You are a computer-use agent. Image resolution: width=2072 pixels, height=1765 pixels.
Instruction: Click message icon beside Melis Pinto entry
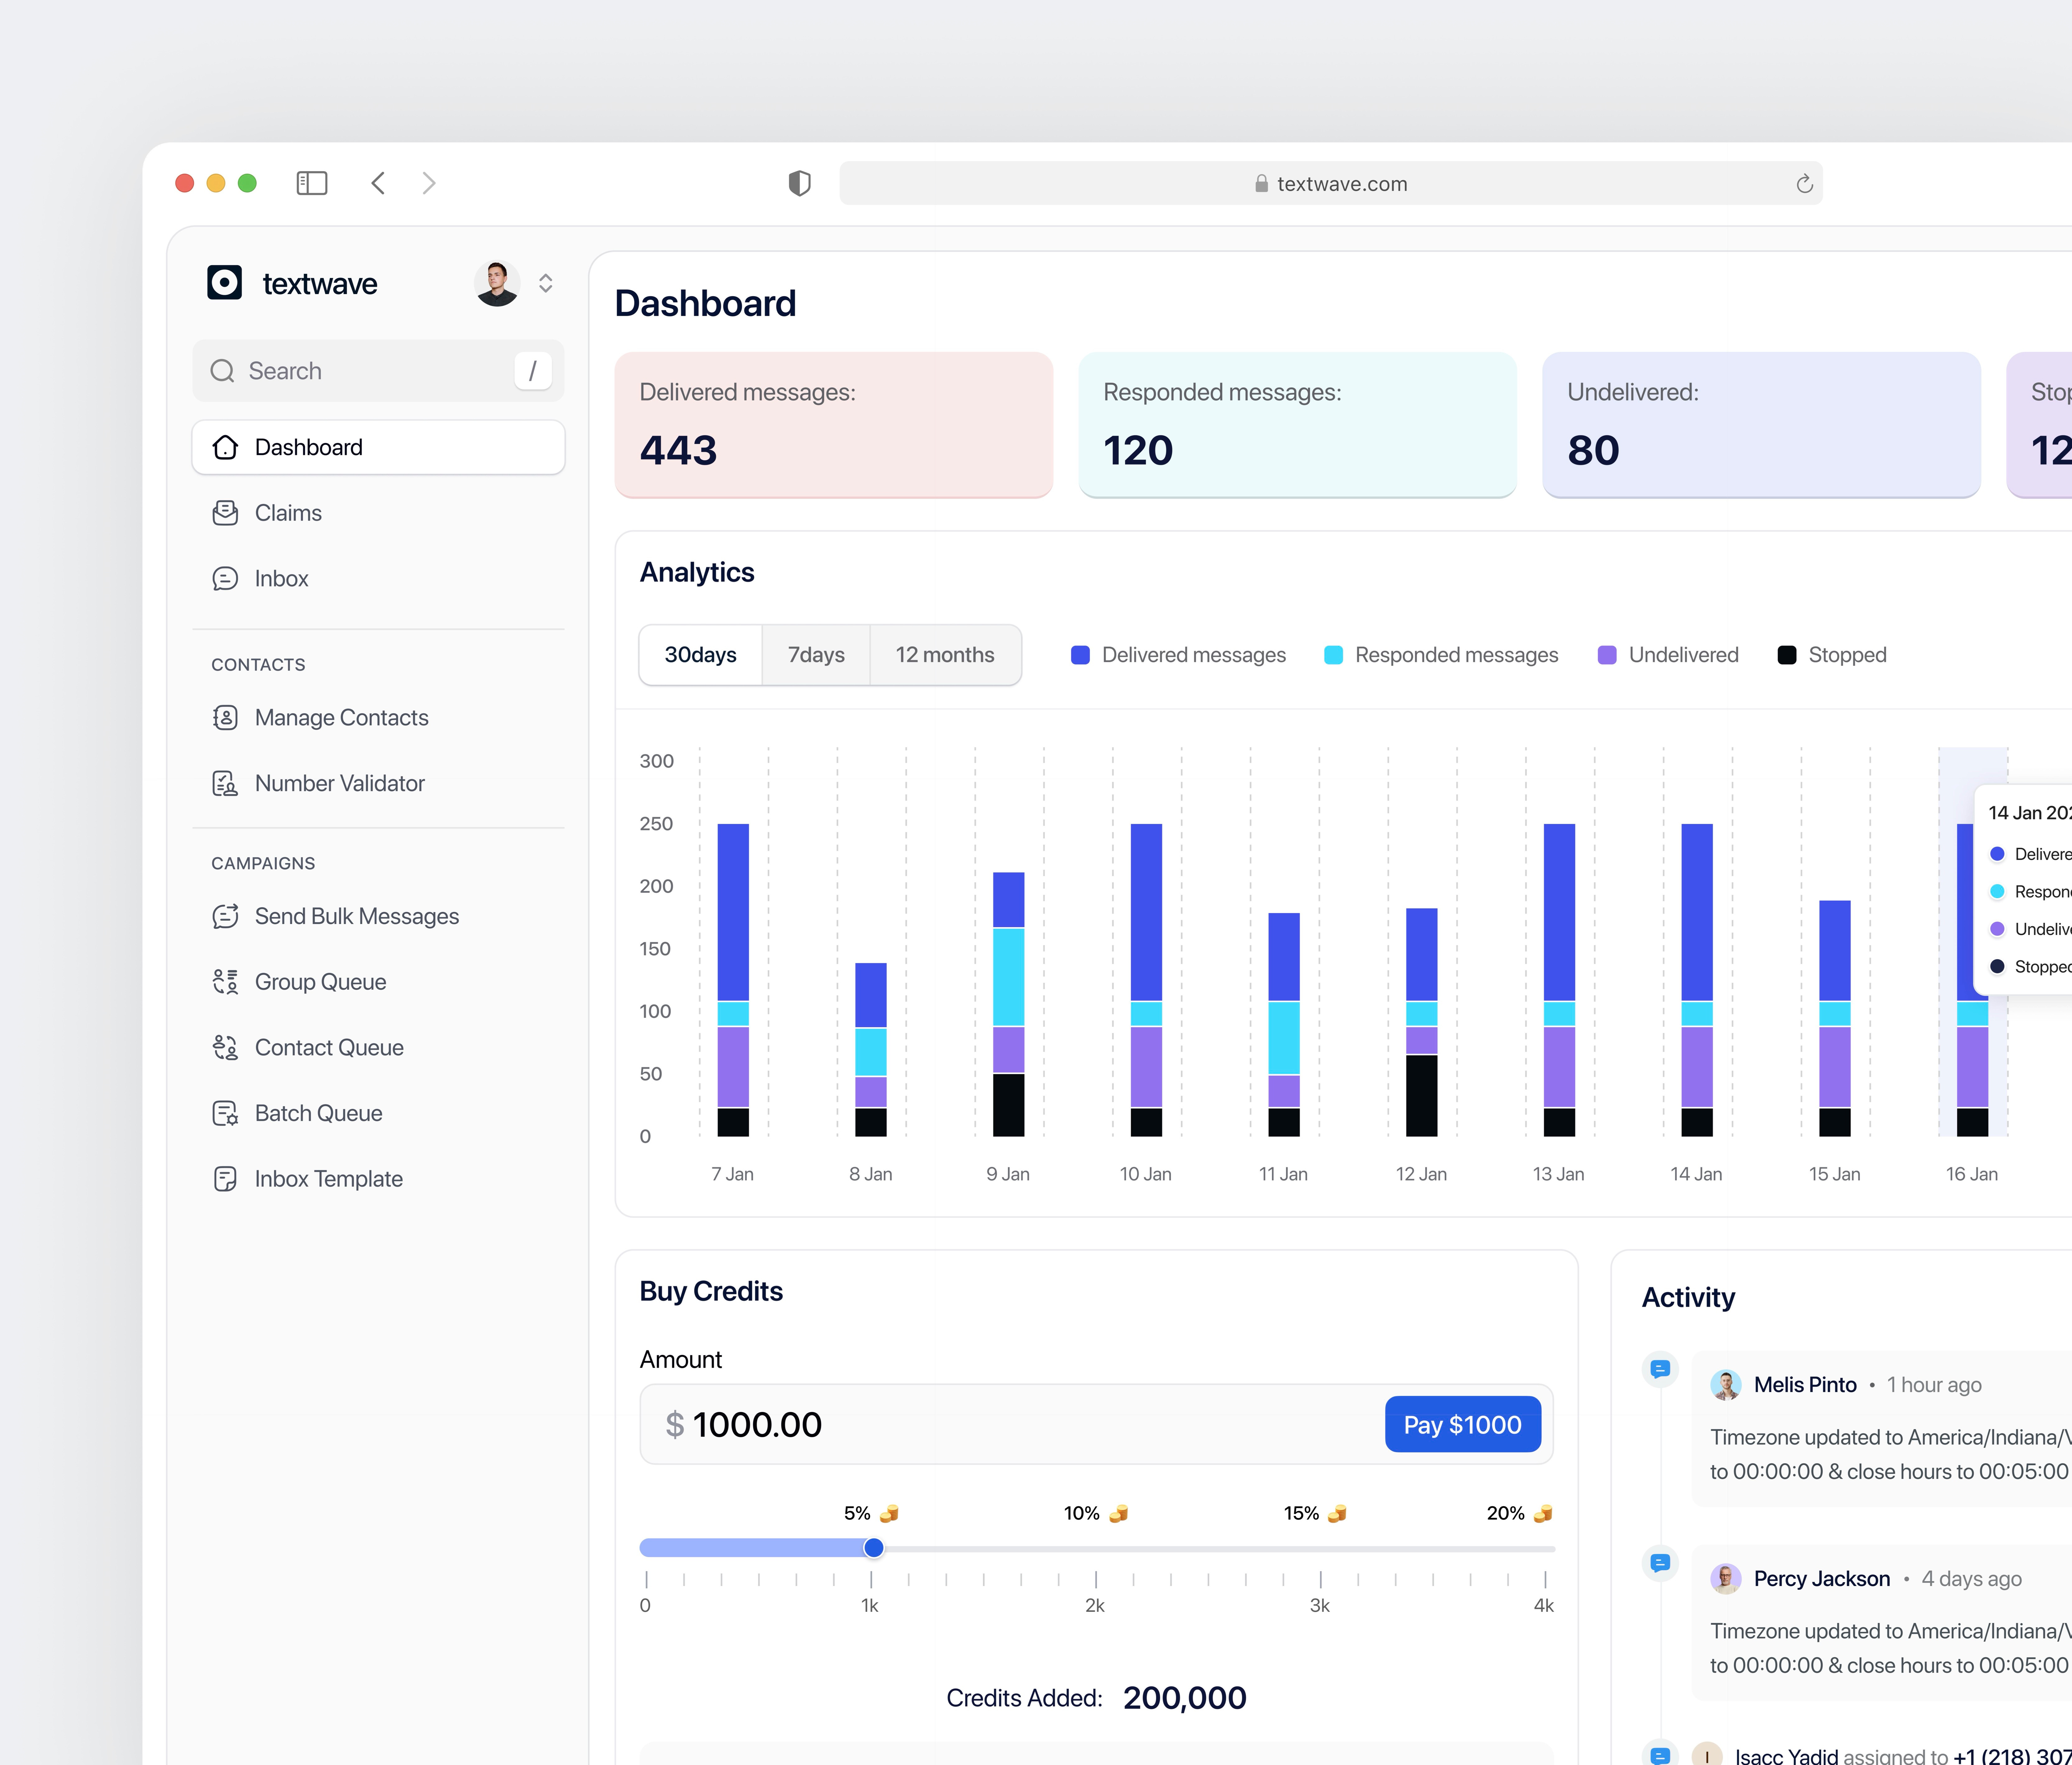click(x=1660, y=1369)
